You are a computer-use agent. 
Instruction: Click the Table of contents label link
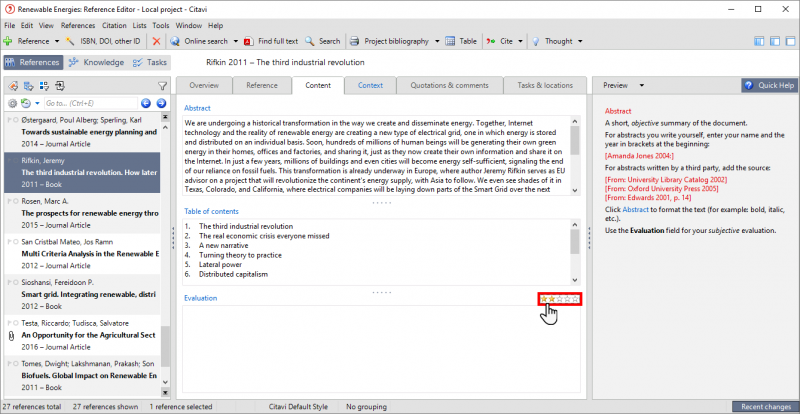tap(211, 211)
